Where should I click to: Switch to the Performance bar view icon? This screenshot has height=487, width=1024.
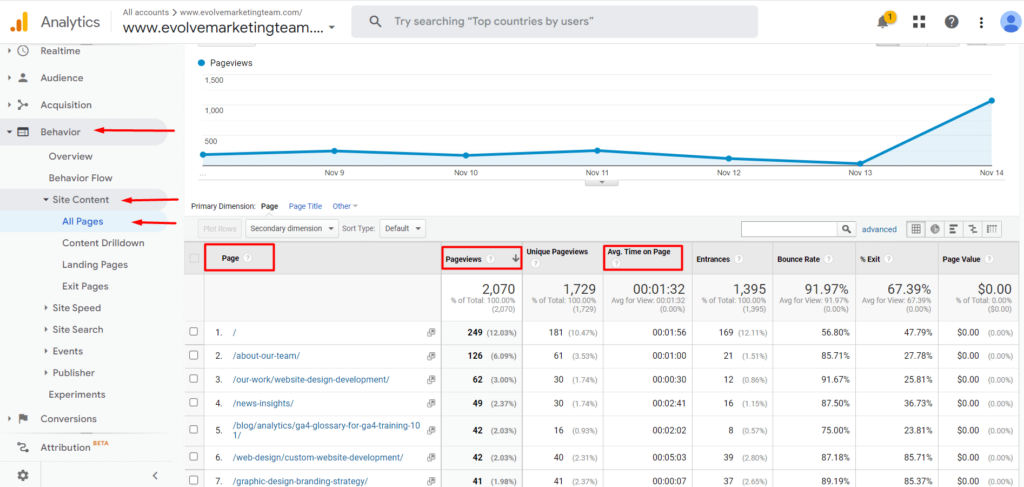point(954,229)
